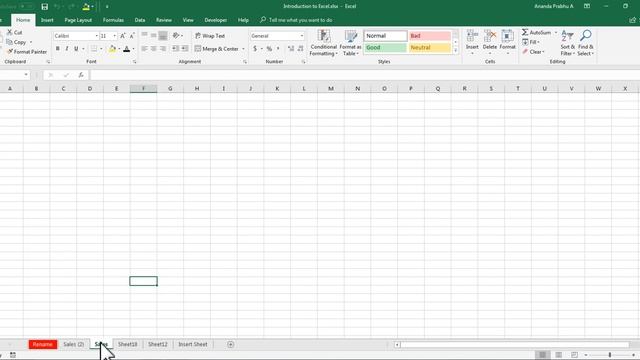
Task: Toggle Wrap Text
Action: click(x=210, y=36)
